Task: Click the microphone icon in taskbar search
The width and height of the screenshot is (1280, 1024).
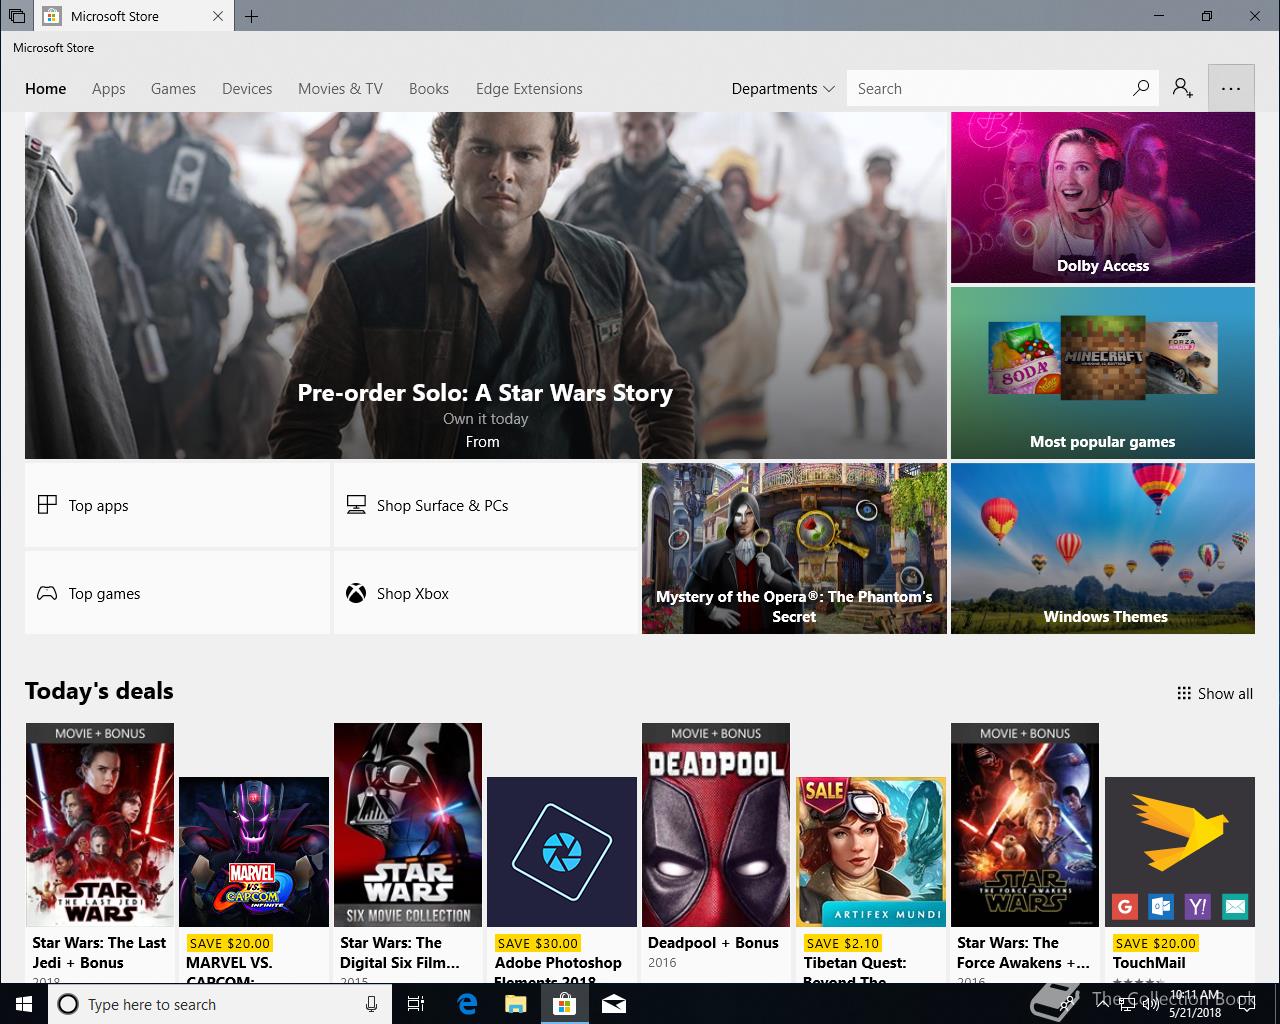Action: 371,1004
